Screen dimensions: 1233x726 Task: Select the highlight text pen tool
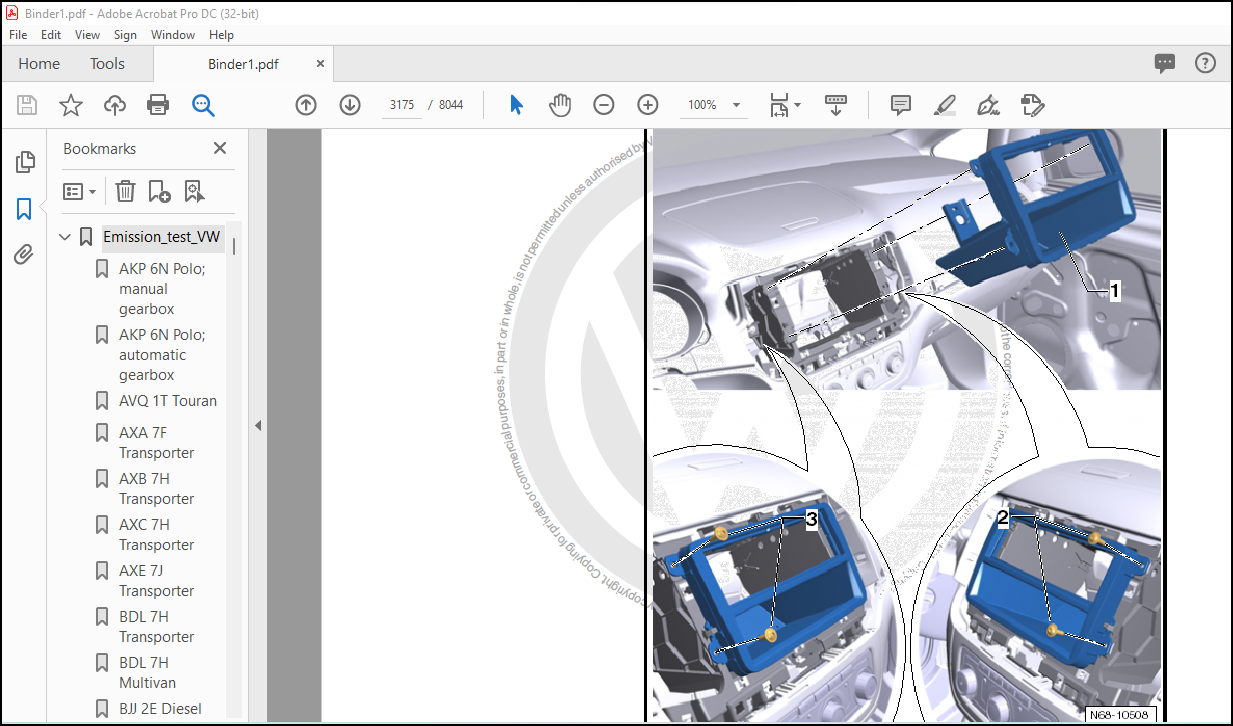[945, 105]
